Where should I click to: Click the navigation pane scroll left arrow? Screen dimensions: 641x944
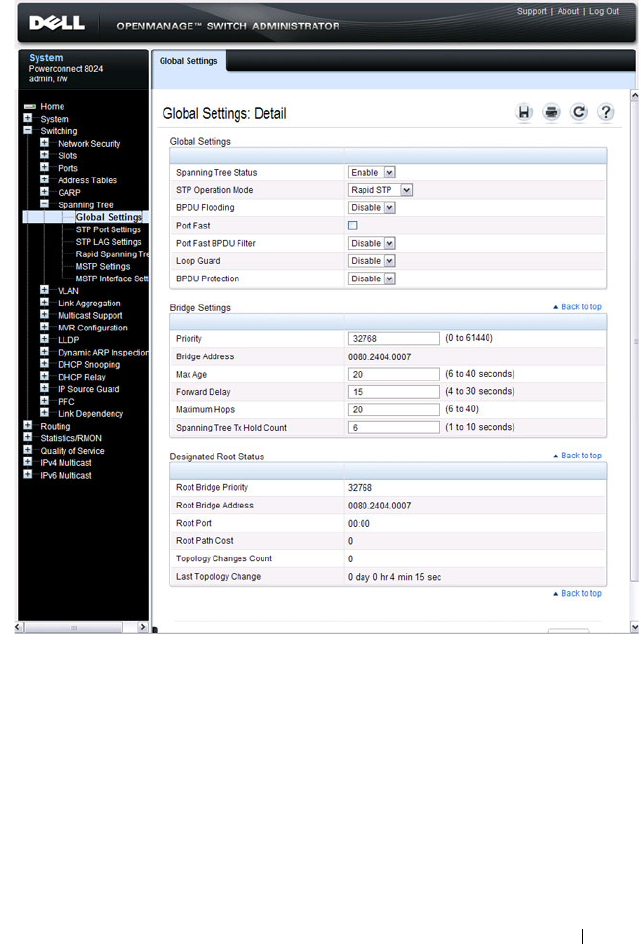(x=19, y=627)
